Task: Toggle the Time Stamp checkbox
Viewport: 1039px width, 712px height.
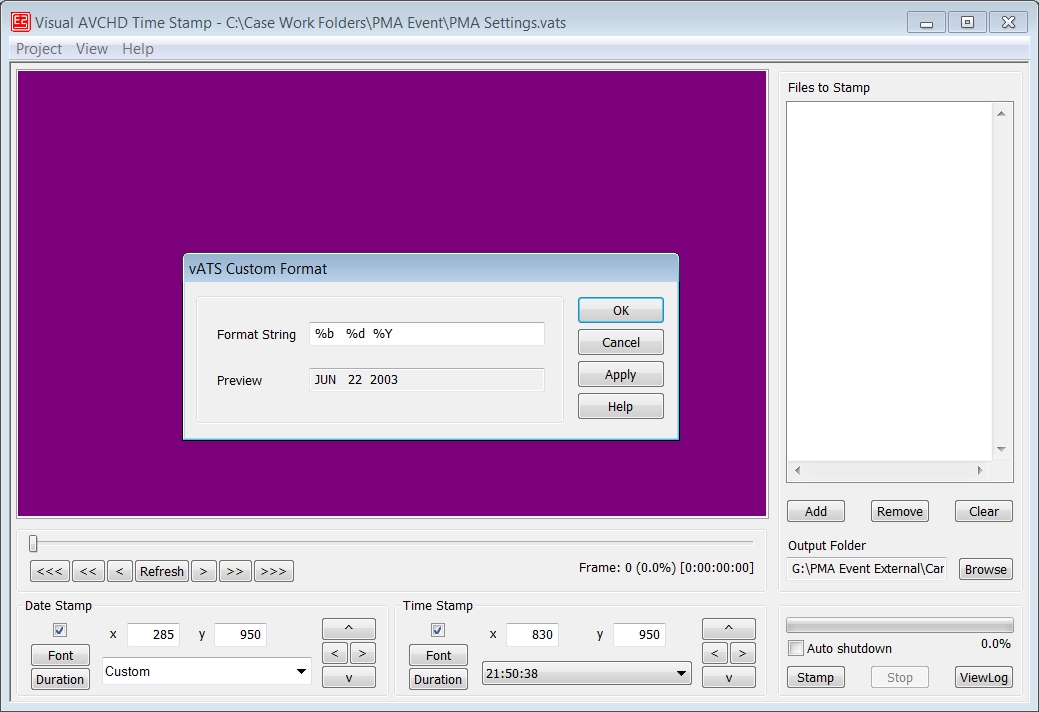Action: [437, 630]
